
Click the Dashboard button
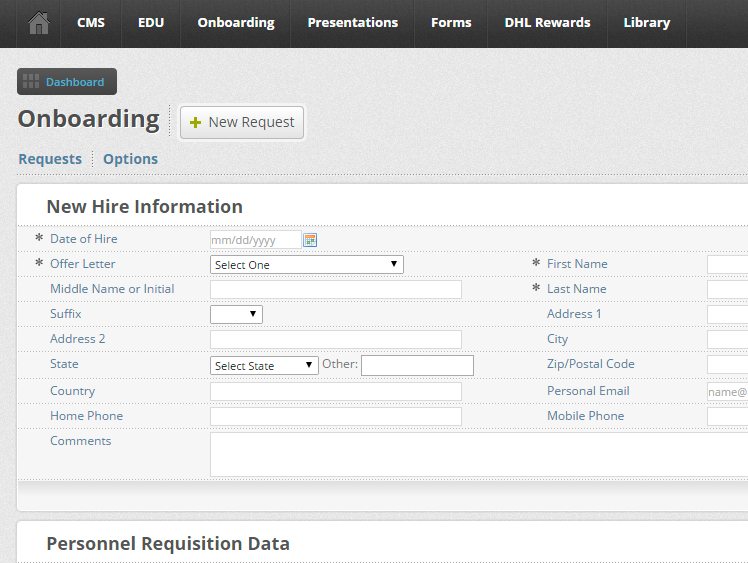[x=67, y=82]
